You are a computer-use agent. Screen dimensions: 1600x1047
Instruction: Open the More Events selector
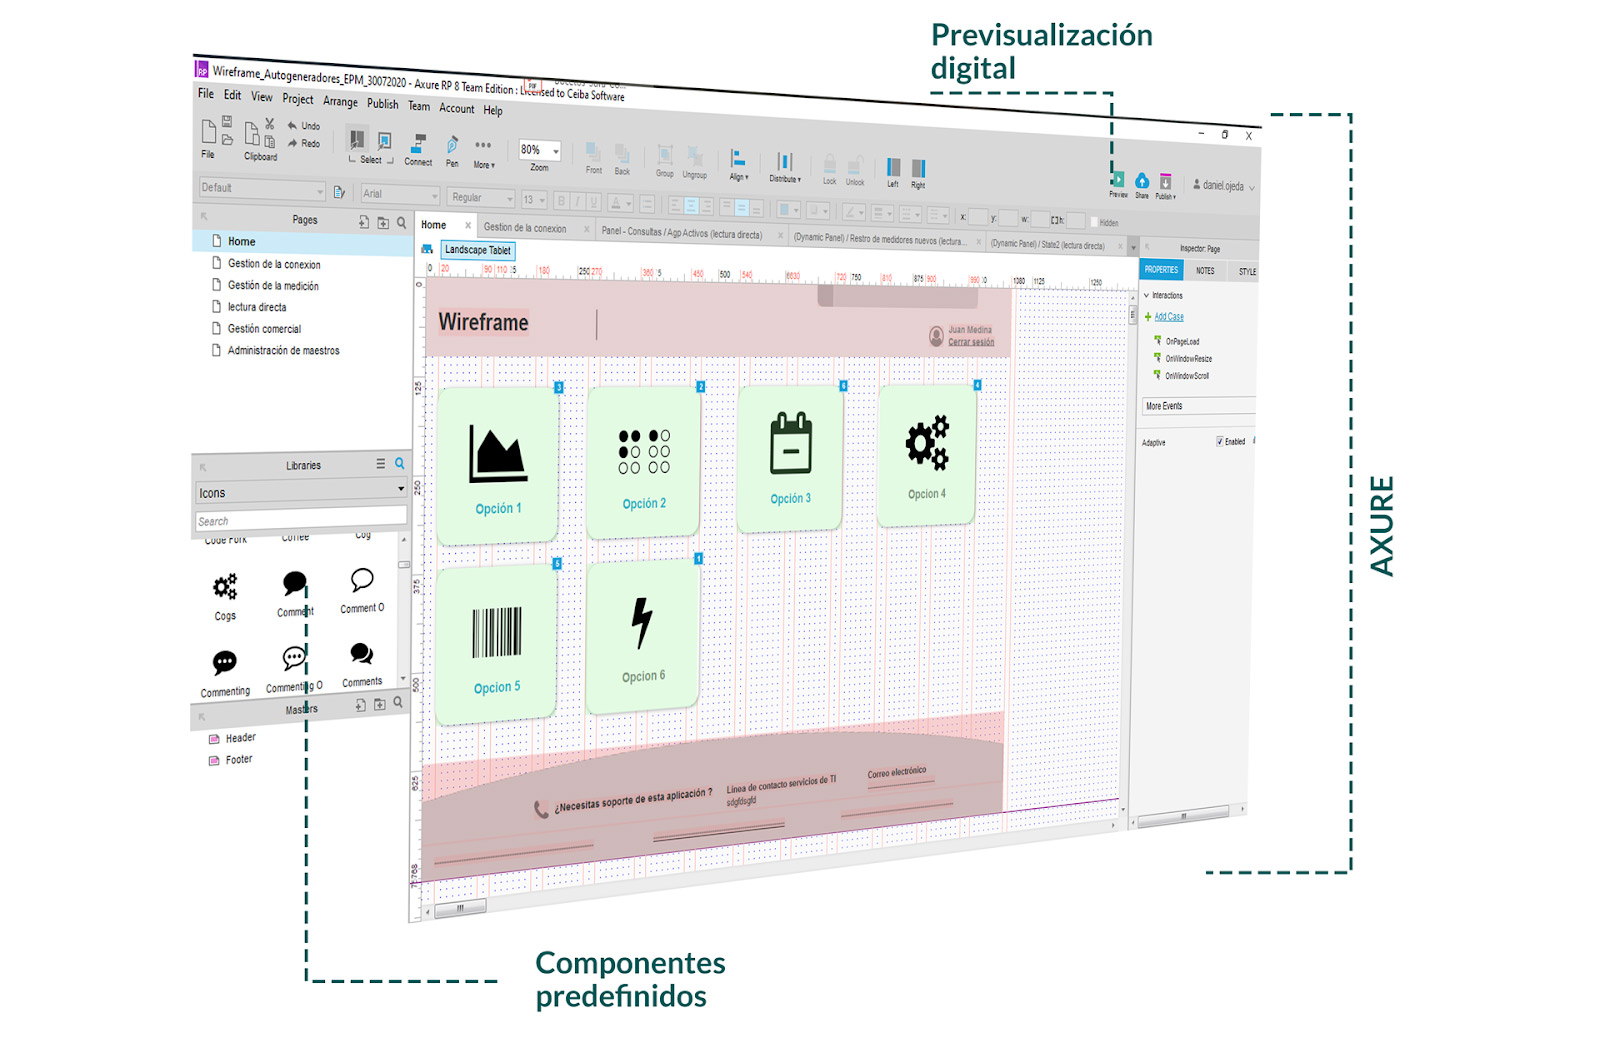tap(1199, 406)
